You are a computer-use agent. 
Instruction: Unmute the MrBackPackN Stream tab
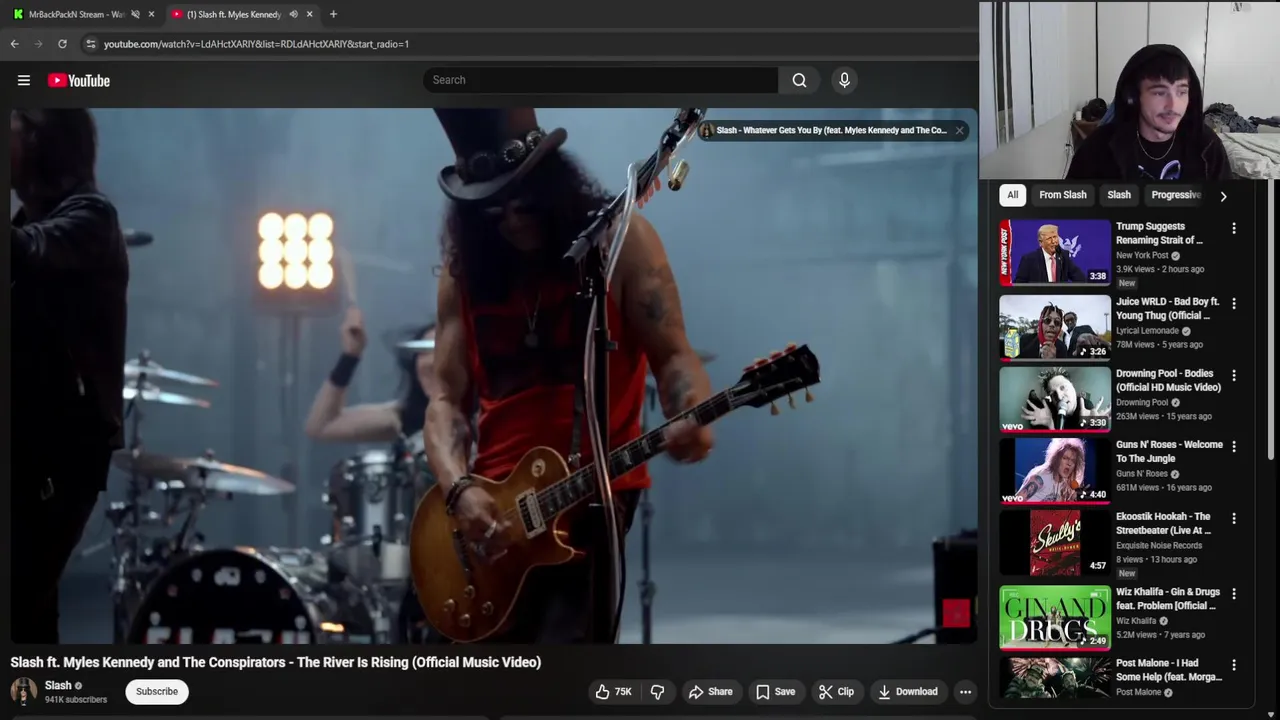tap(135, 14)
